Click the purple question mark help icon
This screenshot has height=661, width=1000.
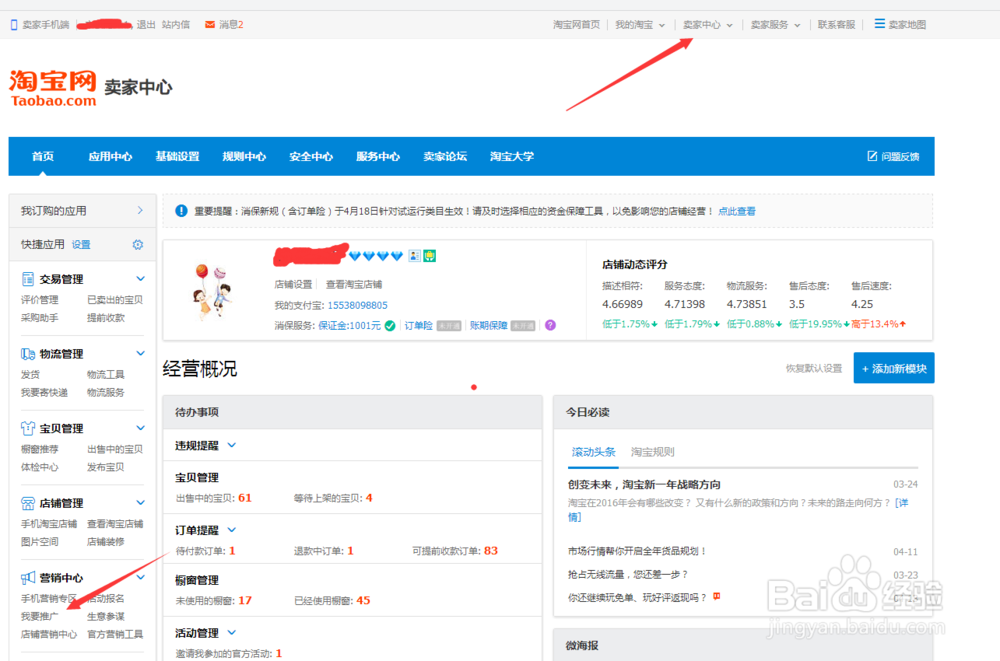point(550,325)
